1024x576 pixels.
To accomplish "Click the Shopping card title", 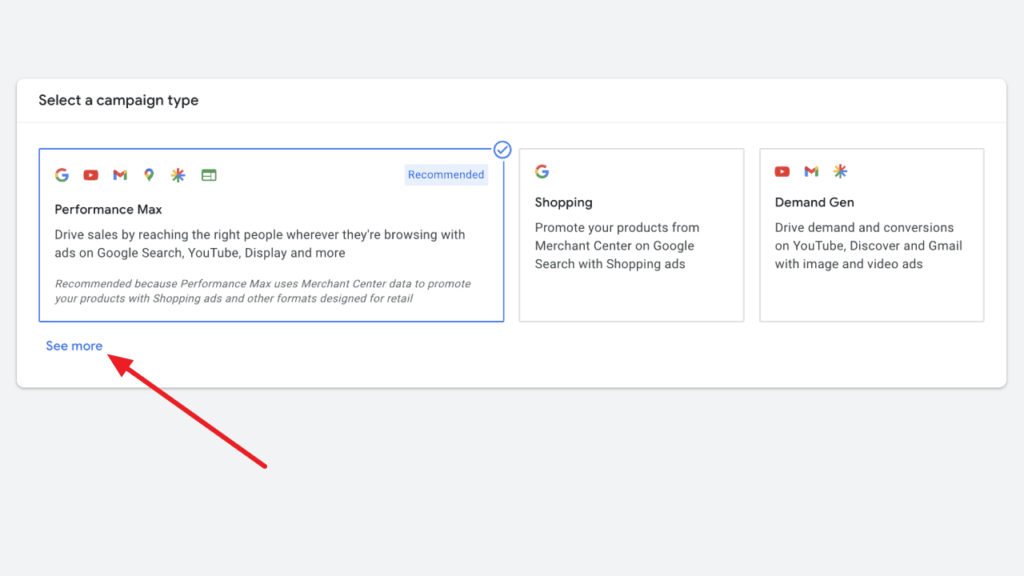I will click(563, 201).
